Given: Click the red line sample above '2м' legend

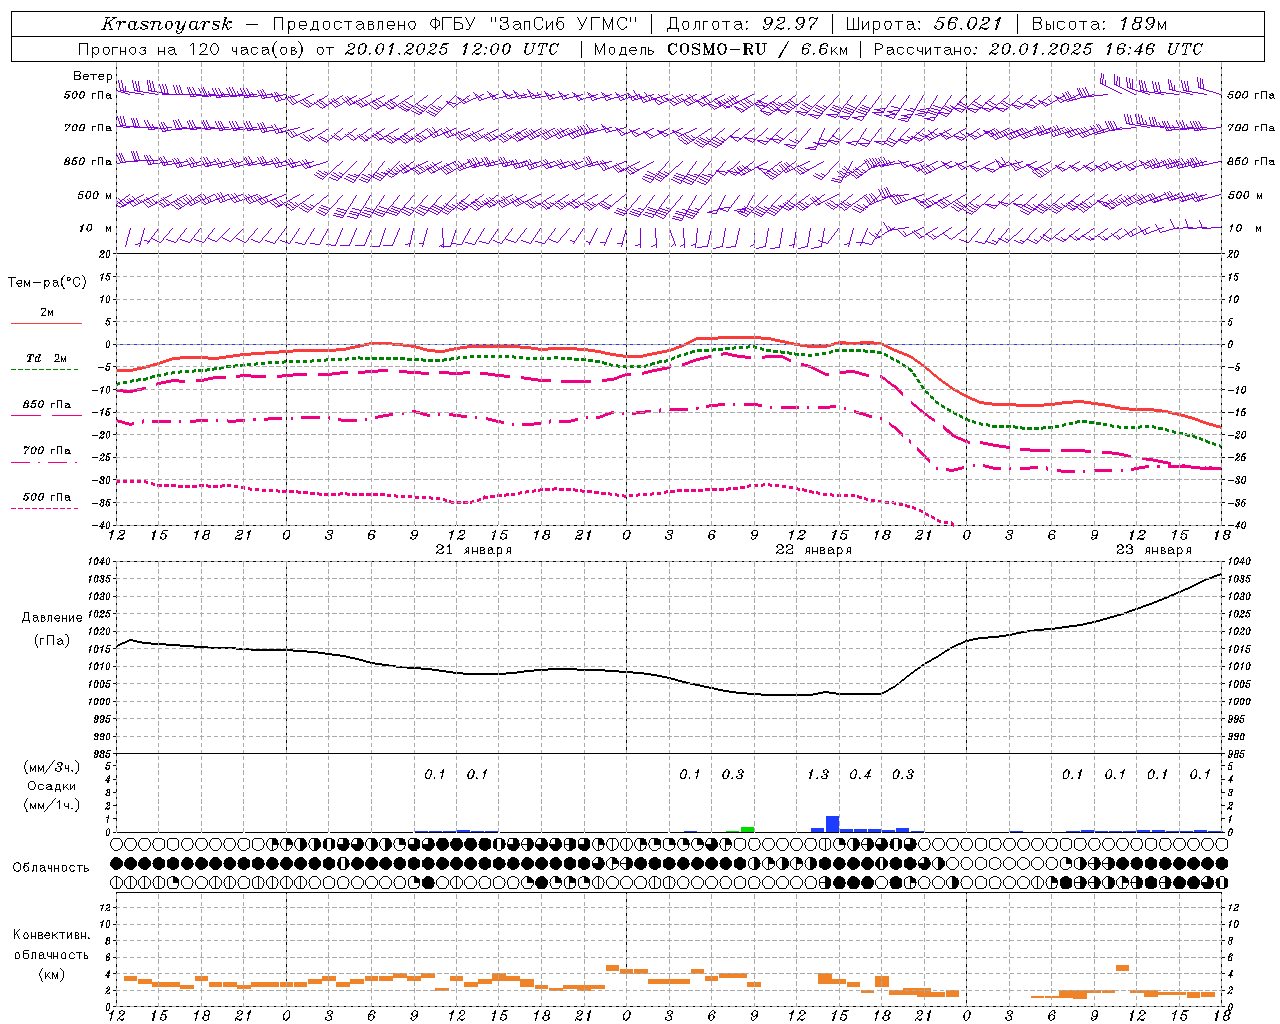Looking at the screenshot, I should (x=46, y=323).
